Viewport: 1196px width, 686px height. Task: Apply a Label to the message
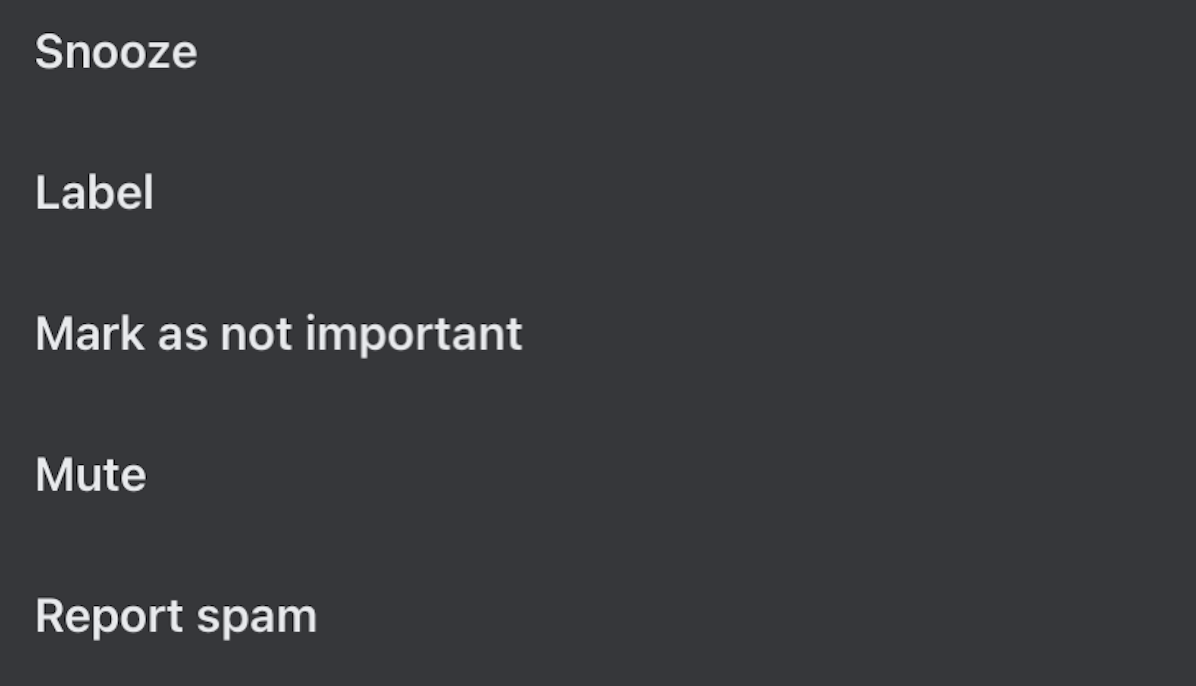tap(94, 193)
